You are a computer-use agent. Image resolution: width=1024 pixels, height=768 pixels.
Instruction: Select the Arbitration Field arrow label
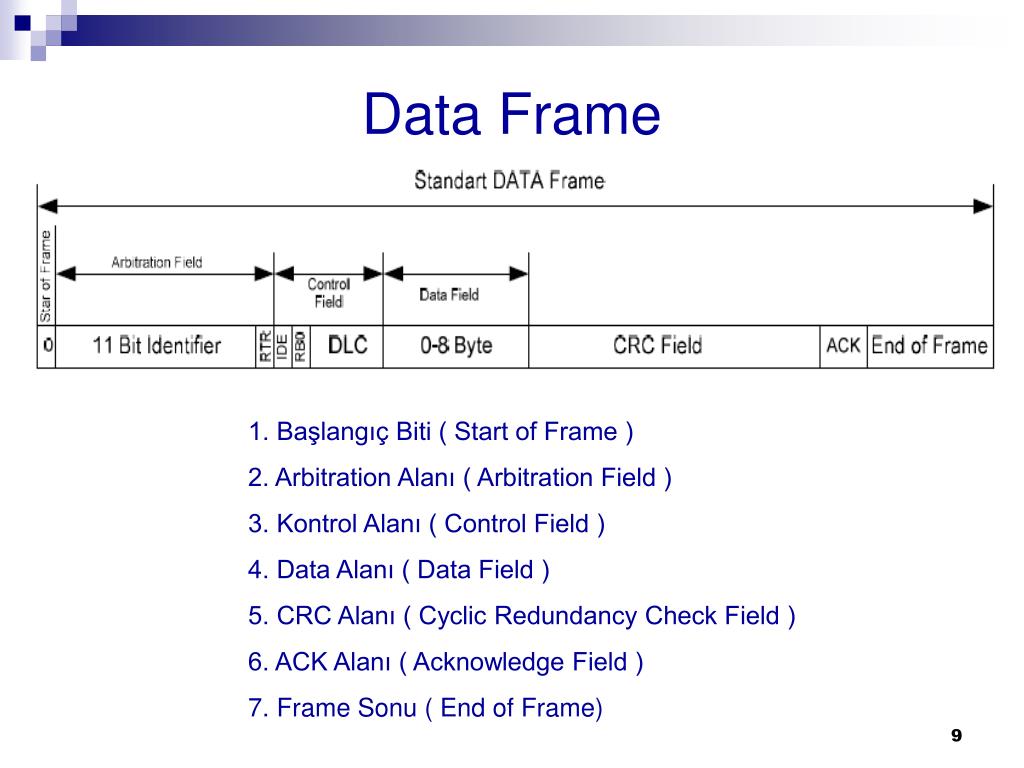157,263
